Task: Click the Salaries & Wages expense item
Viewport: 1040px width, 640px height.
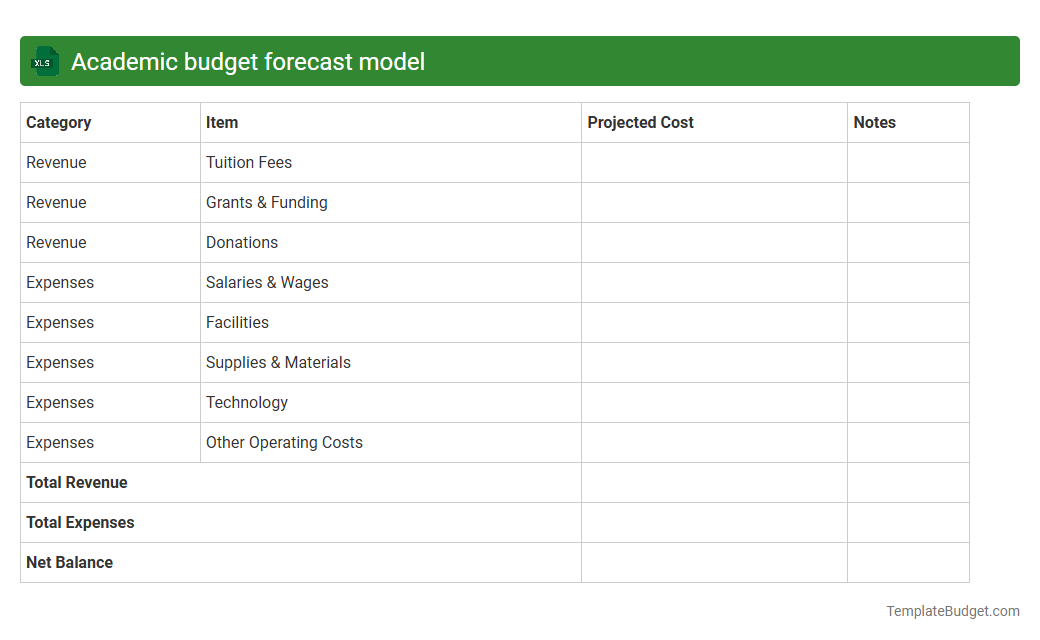Action: point(266,282)
